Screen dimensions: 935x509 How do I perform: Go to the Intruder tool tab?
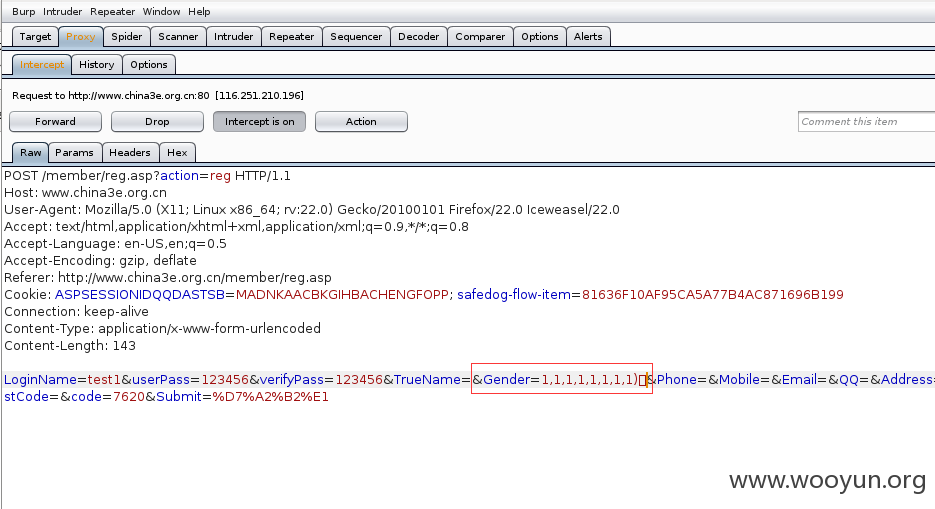[x=234, y=36]
